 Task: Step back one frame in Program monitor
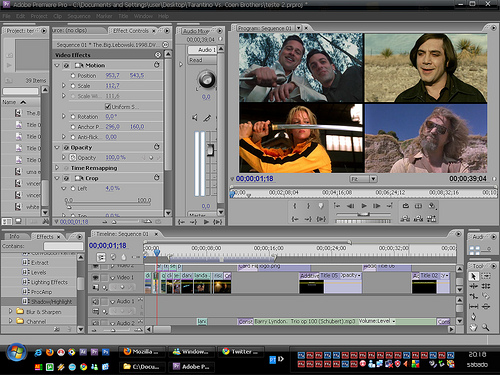tap(351, 206)
